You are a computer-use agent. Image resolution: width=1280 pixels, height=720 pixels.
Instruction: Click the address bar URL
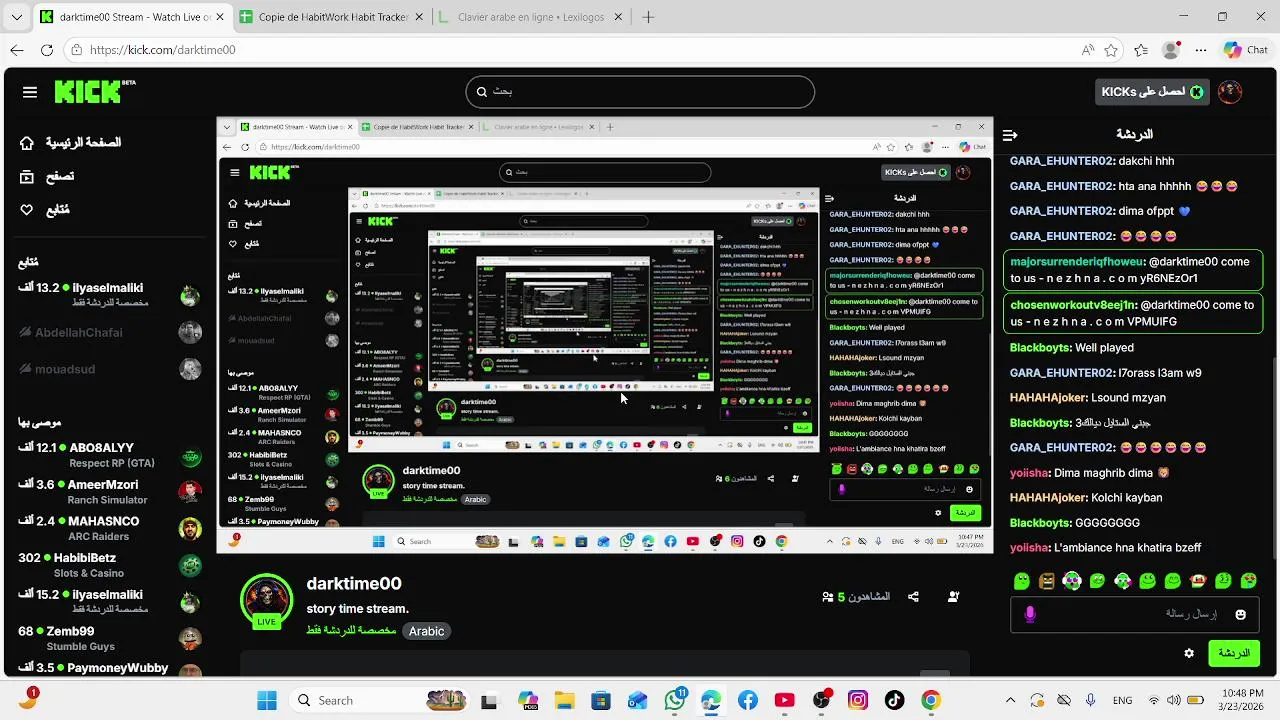point(163,50)
